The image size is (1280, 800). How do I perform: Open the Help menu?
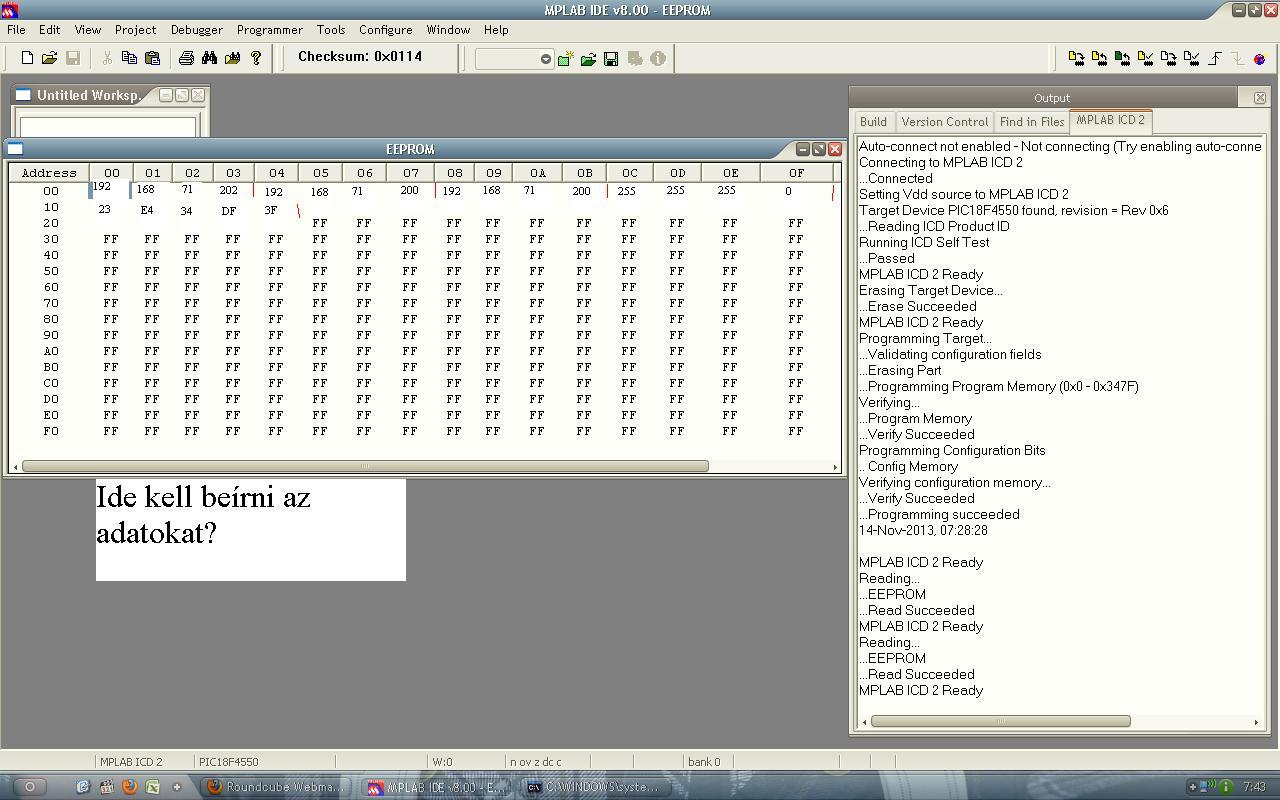tap(496, 30)
